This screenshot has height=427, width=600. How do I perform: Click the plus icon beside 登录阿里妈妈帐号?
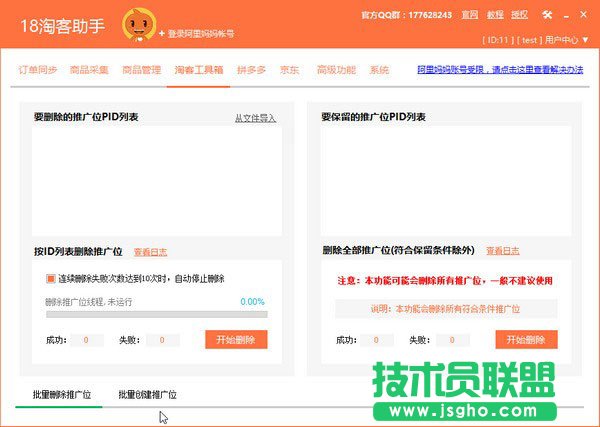(x=163, y=33)
